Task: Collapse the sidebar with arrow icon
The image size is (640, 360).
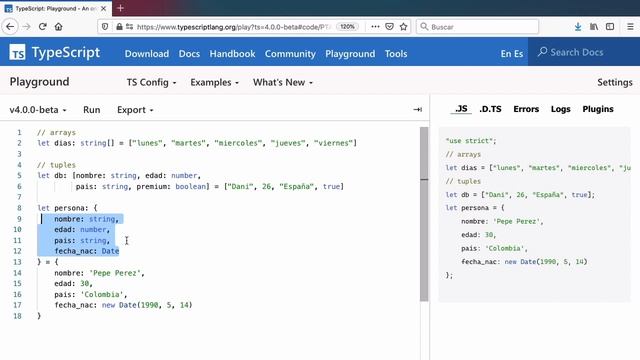Action: [417, 109]
